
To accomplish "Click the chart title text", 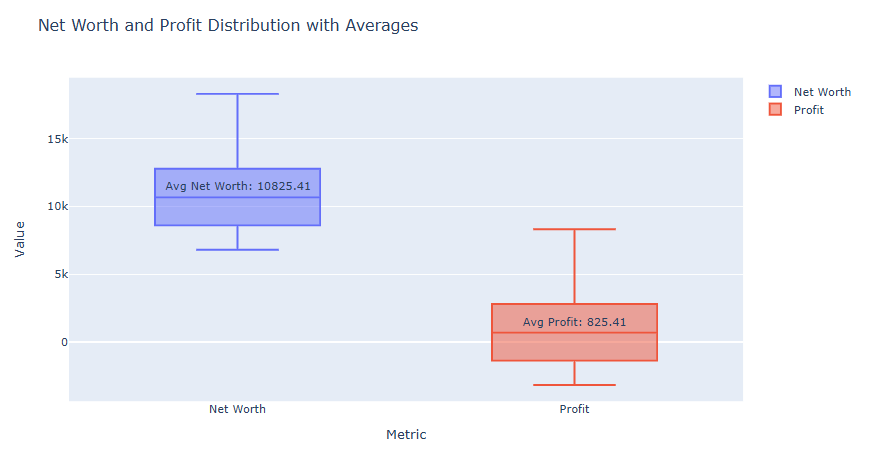I will [228, 25].
